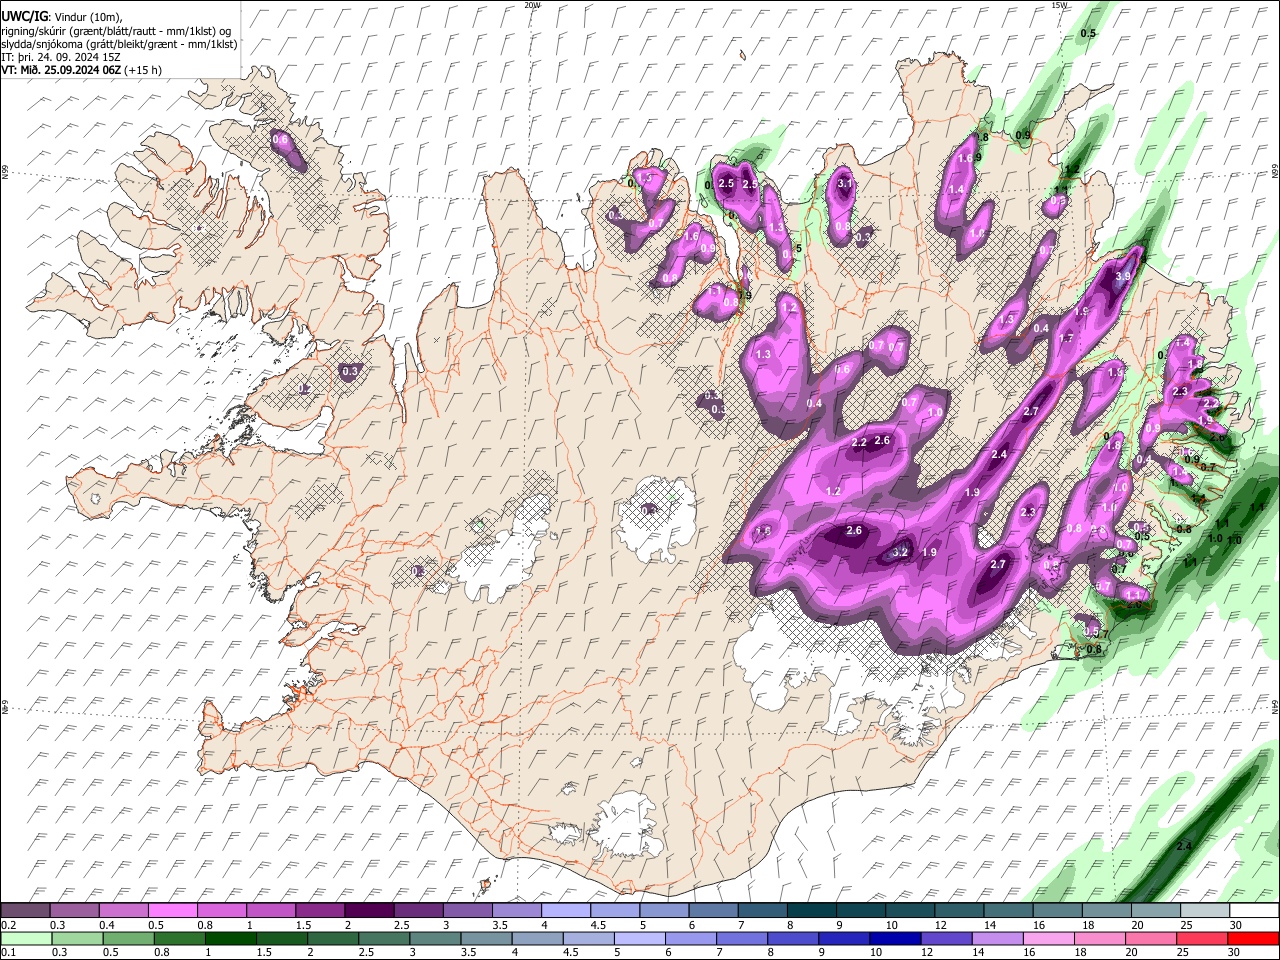Click the '3.9' precipitation value on the map

(1123, 277)
